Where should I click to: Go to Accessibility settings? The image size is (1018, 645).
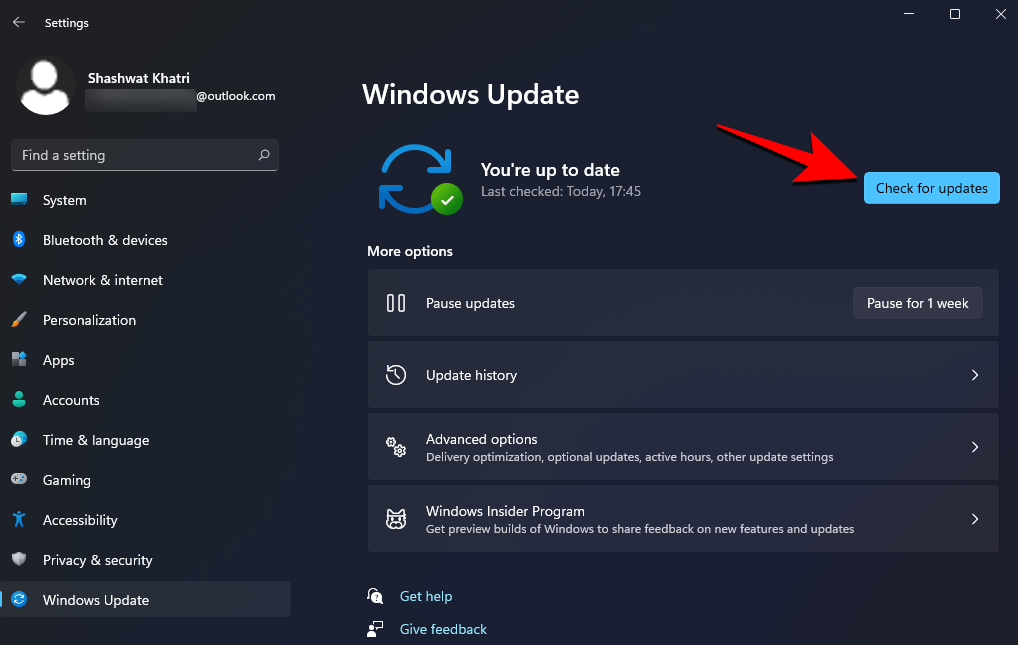[x=145, y=520]
